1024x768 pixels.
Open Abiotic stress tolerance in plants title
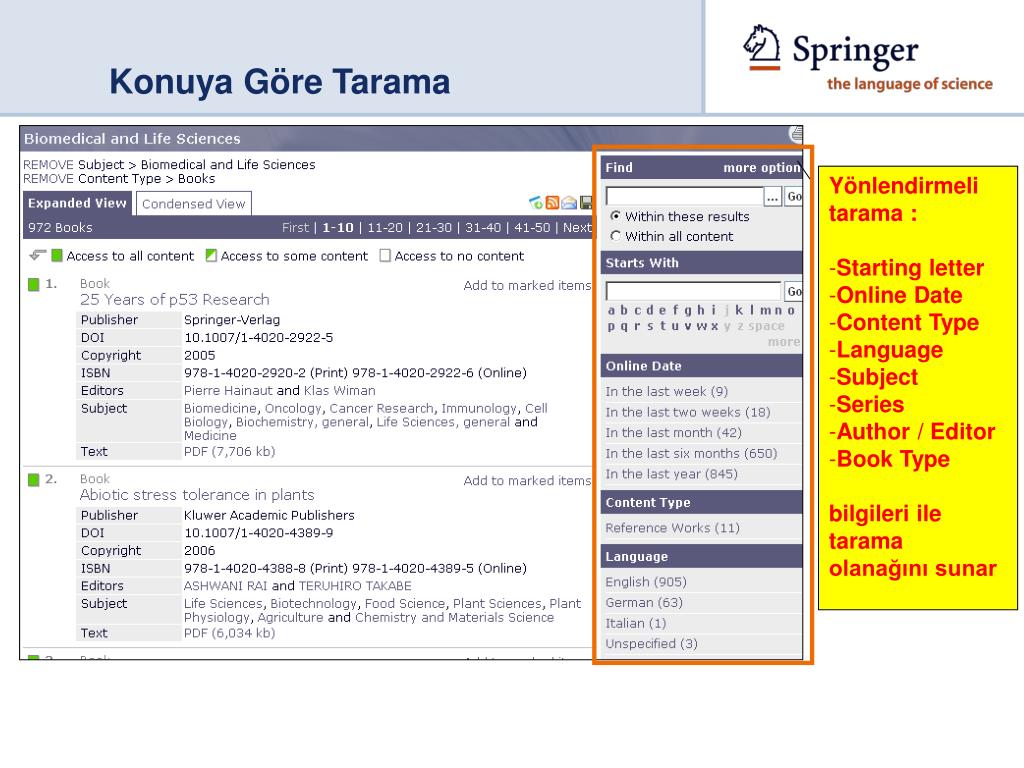[197, 495]
